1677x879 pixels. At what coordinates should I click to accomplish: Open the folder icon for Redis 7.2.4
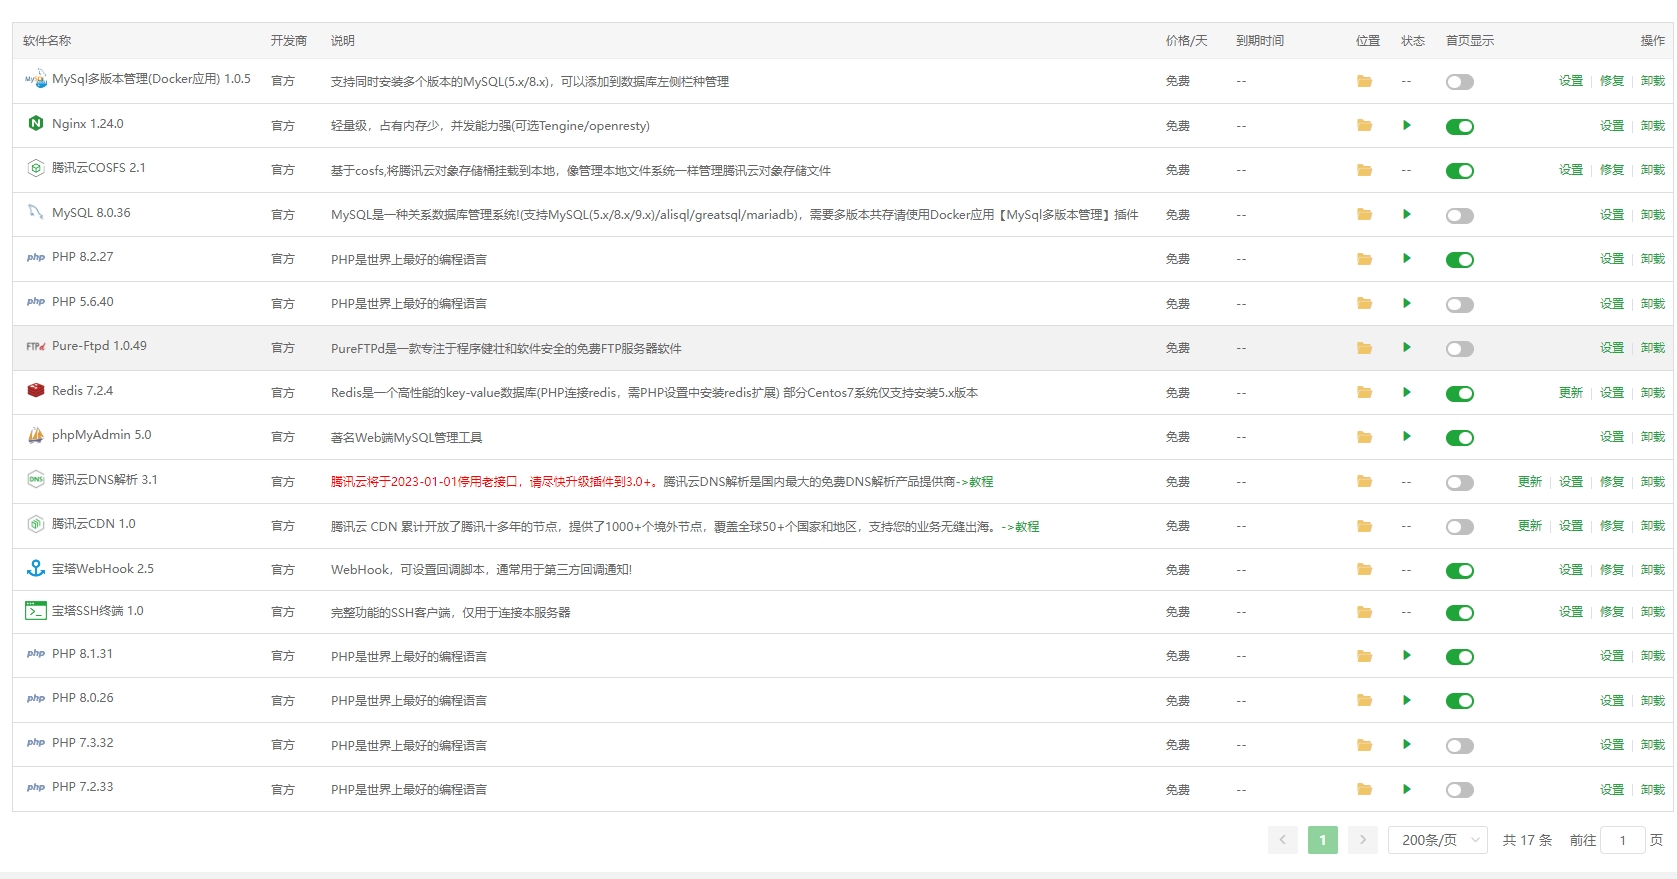point(1364,393)
